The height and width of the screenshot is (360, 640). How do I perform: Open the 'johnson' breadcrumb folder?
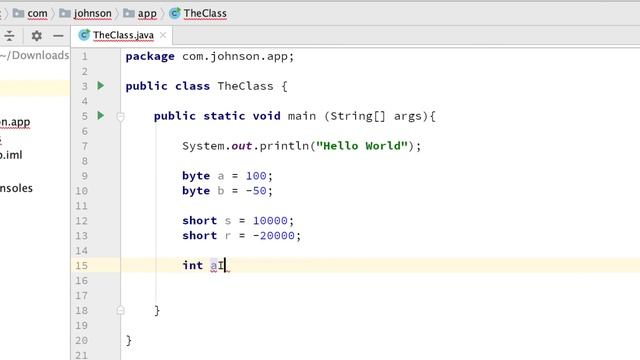[93, 13]
